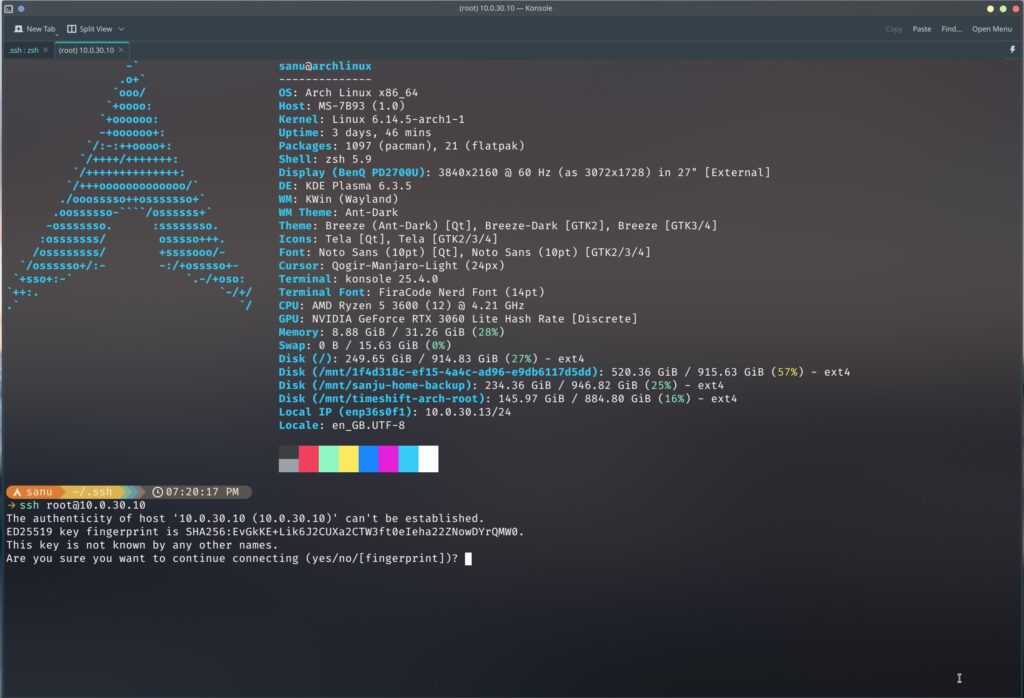Click the 'GPU: NVIDIA GeForce RTX 3060' line
Image resolution: width=1024 pixels, height=698 pixels.
point(458,319)
